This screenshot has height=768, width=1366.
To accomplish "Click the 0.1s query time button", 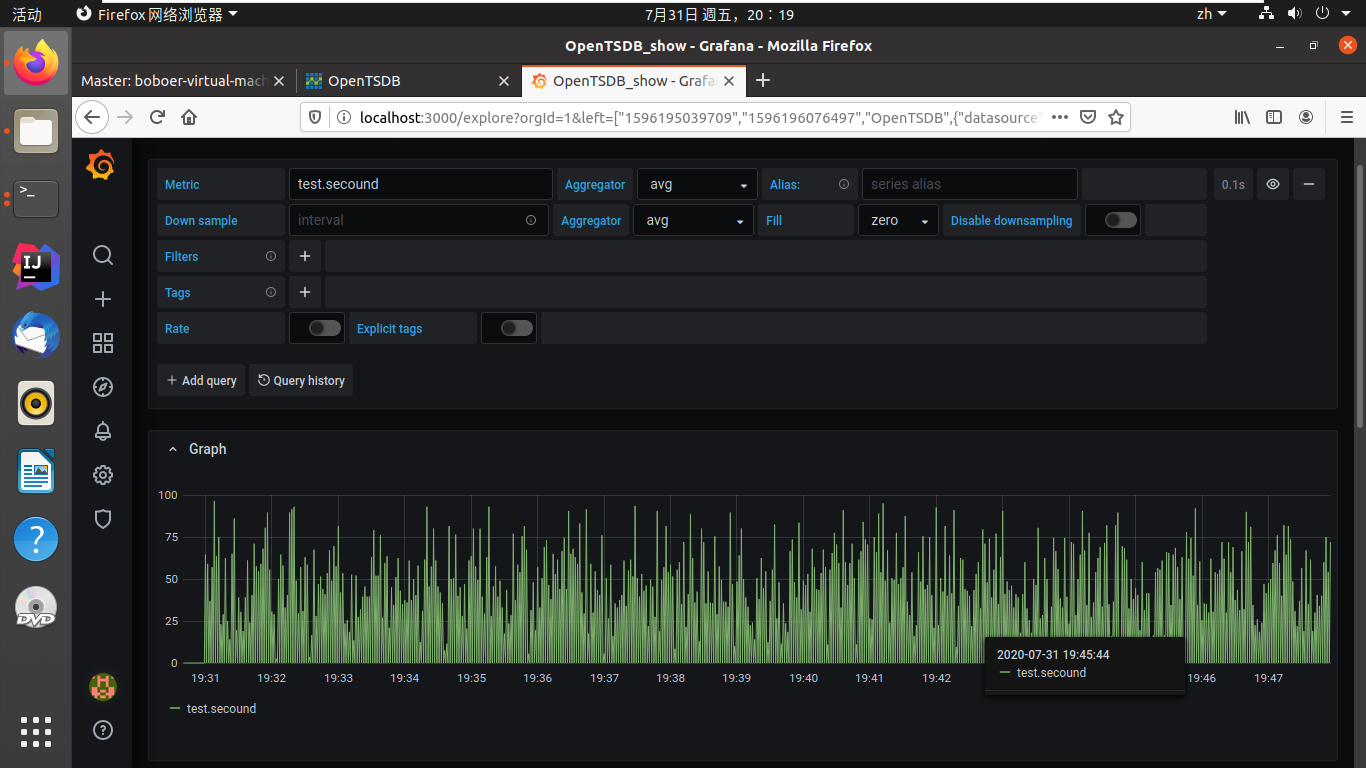I will (x=1233, y=184).
